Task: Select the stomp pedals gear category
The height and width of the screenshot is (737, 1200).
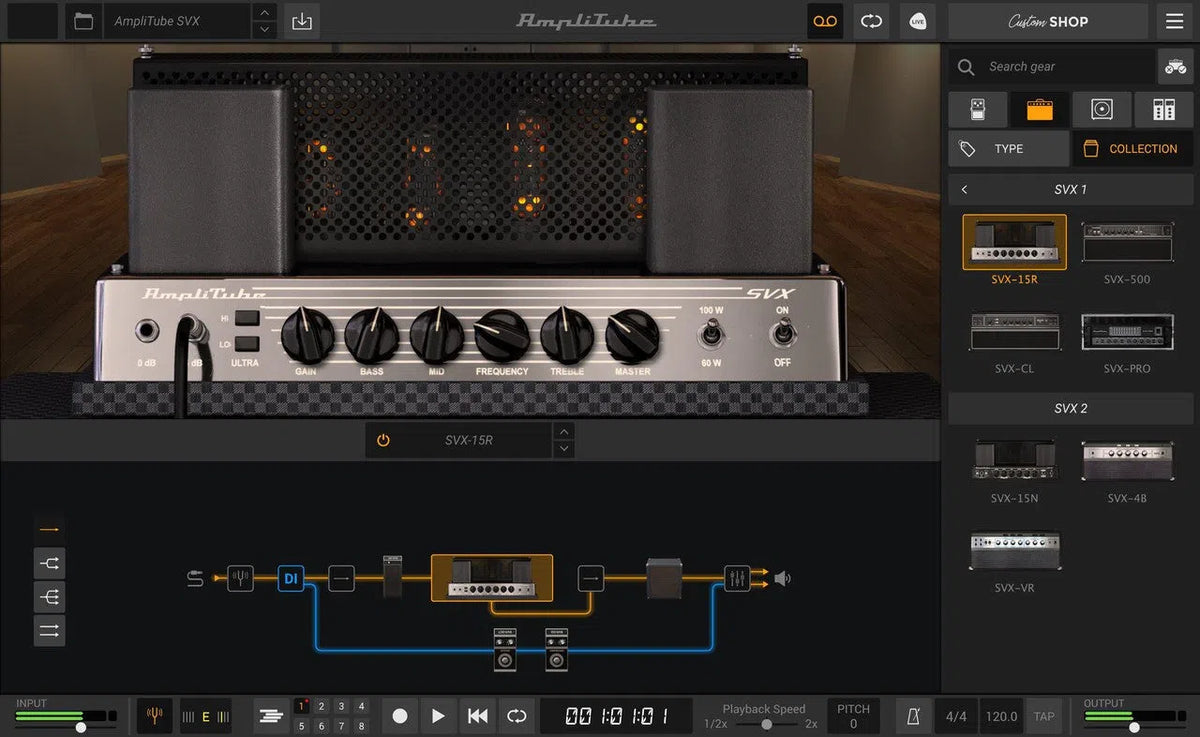Action: (x=977, y=109)
